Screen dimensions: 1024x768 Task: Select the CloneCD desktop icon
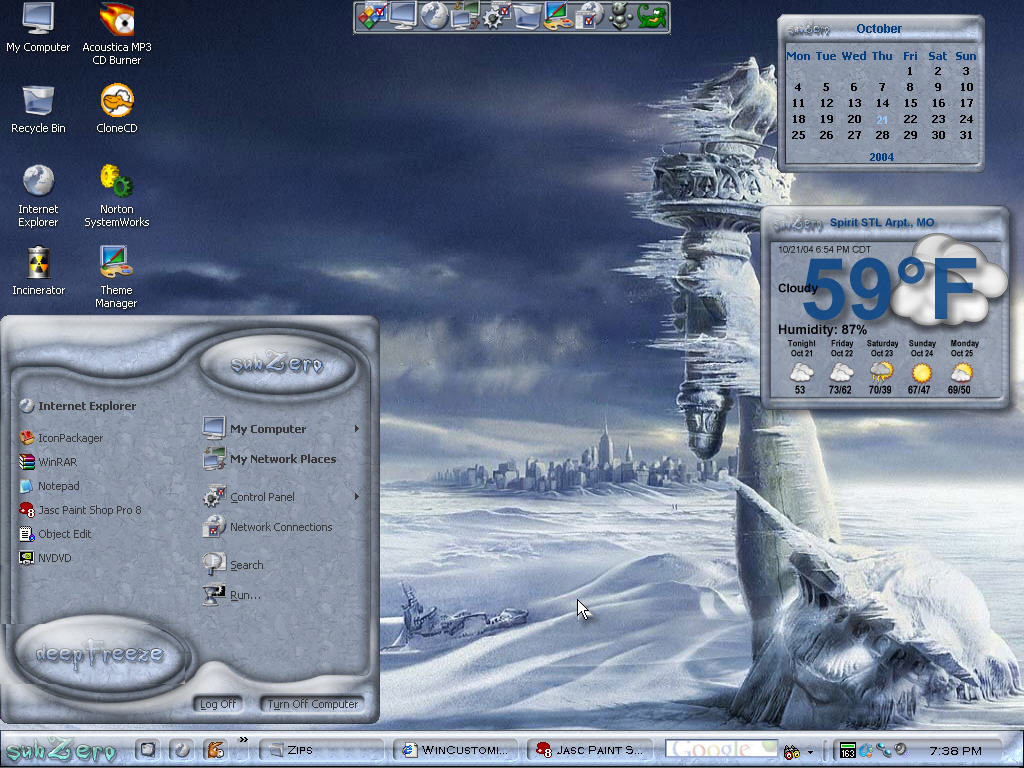[117, 109]
